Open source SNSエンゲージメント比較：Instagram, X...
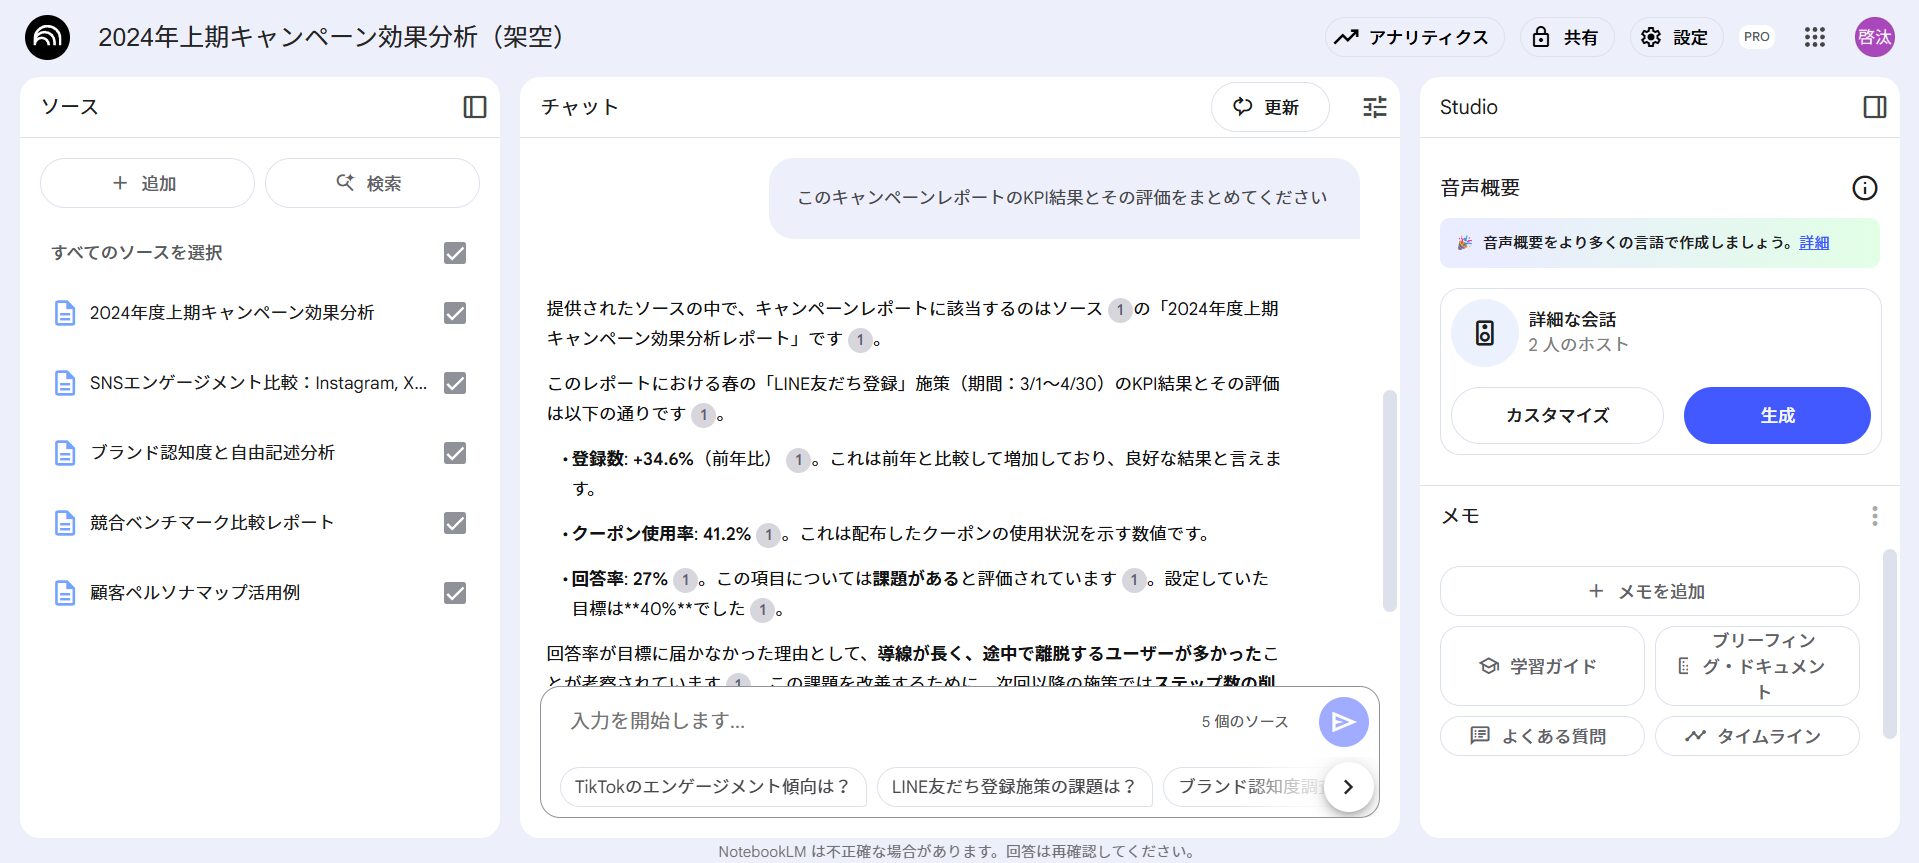Image resolution: width=1919 pixels, height=863 pixels. click(x=258, y=383)
